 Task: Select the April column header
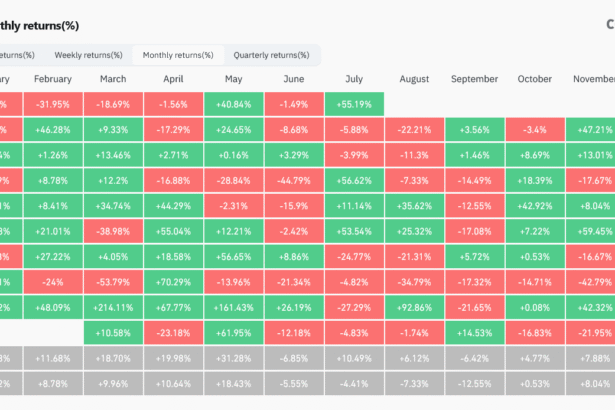(173, 78)
